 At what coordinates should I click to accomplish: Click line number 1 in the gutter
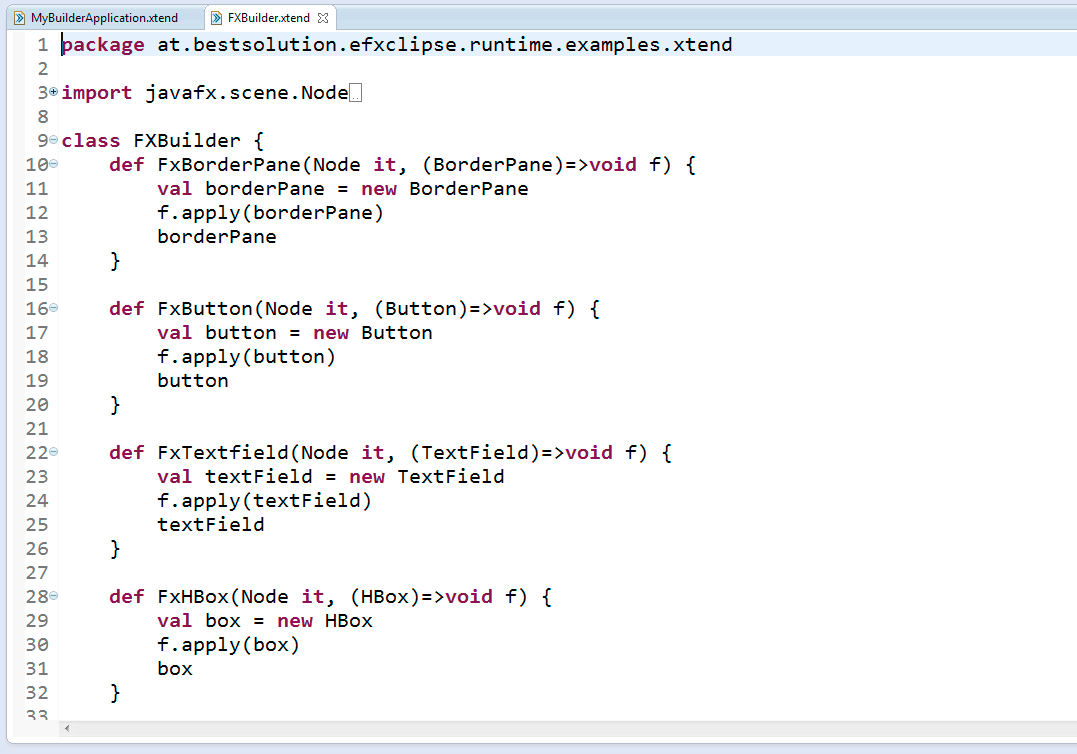pos(42,44)
